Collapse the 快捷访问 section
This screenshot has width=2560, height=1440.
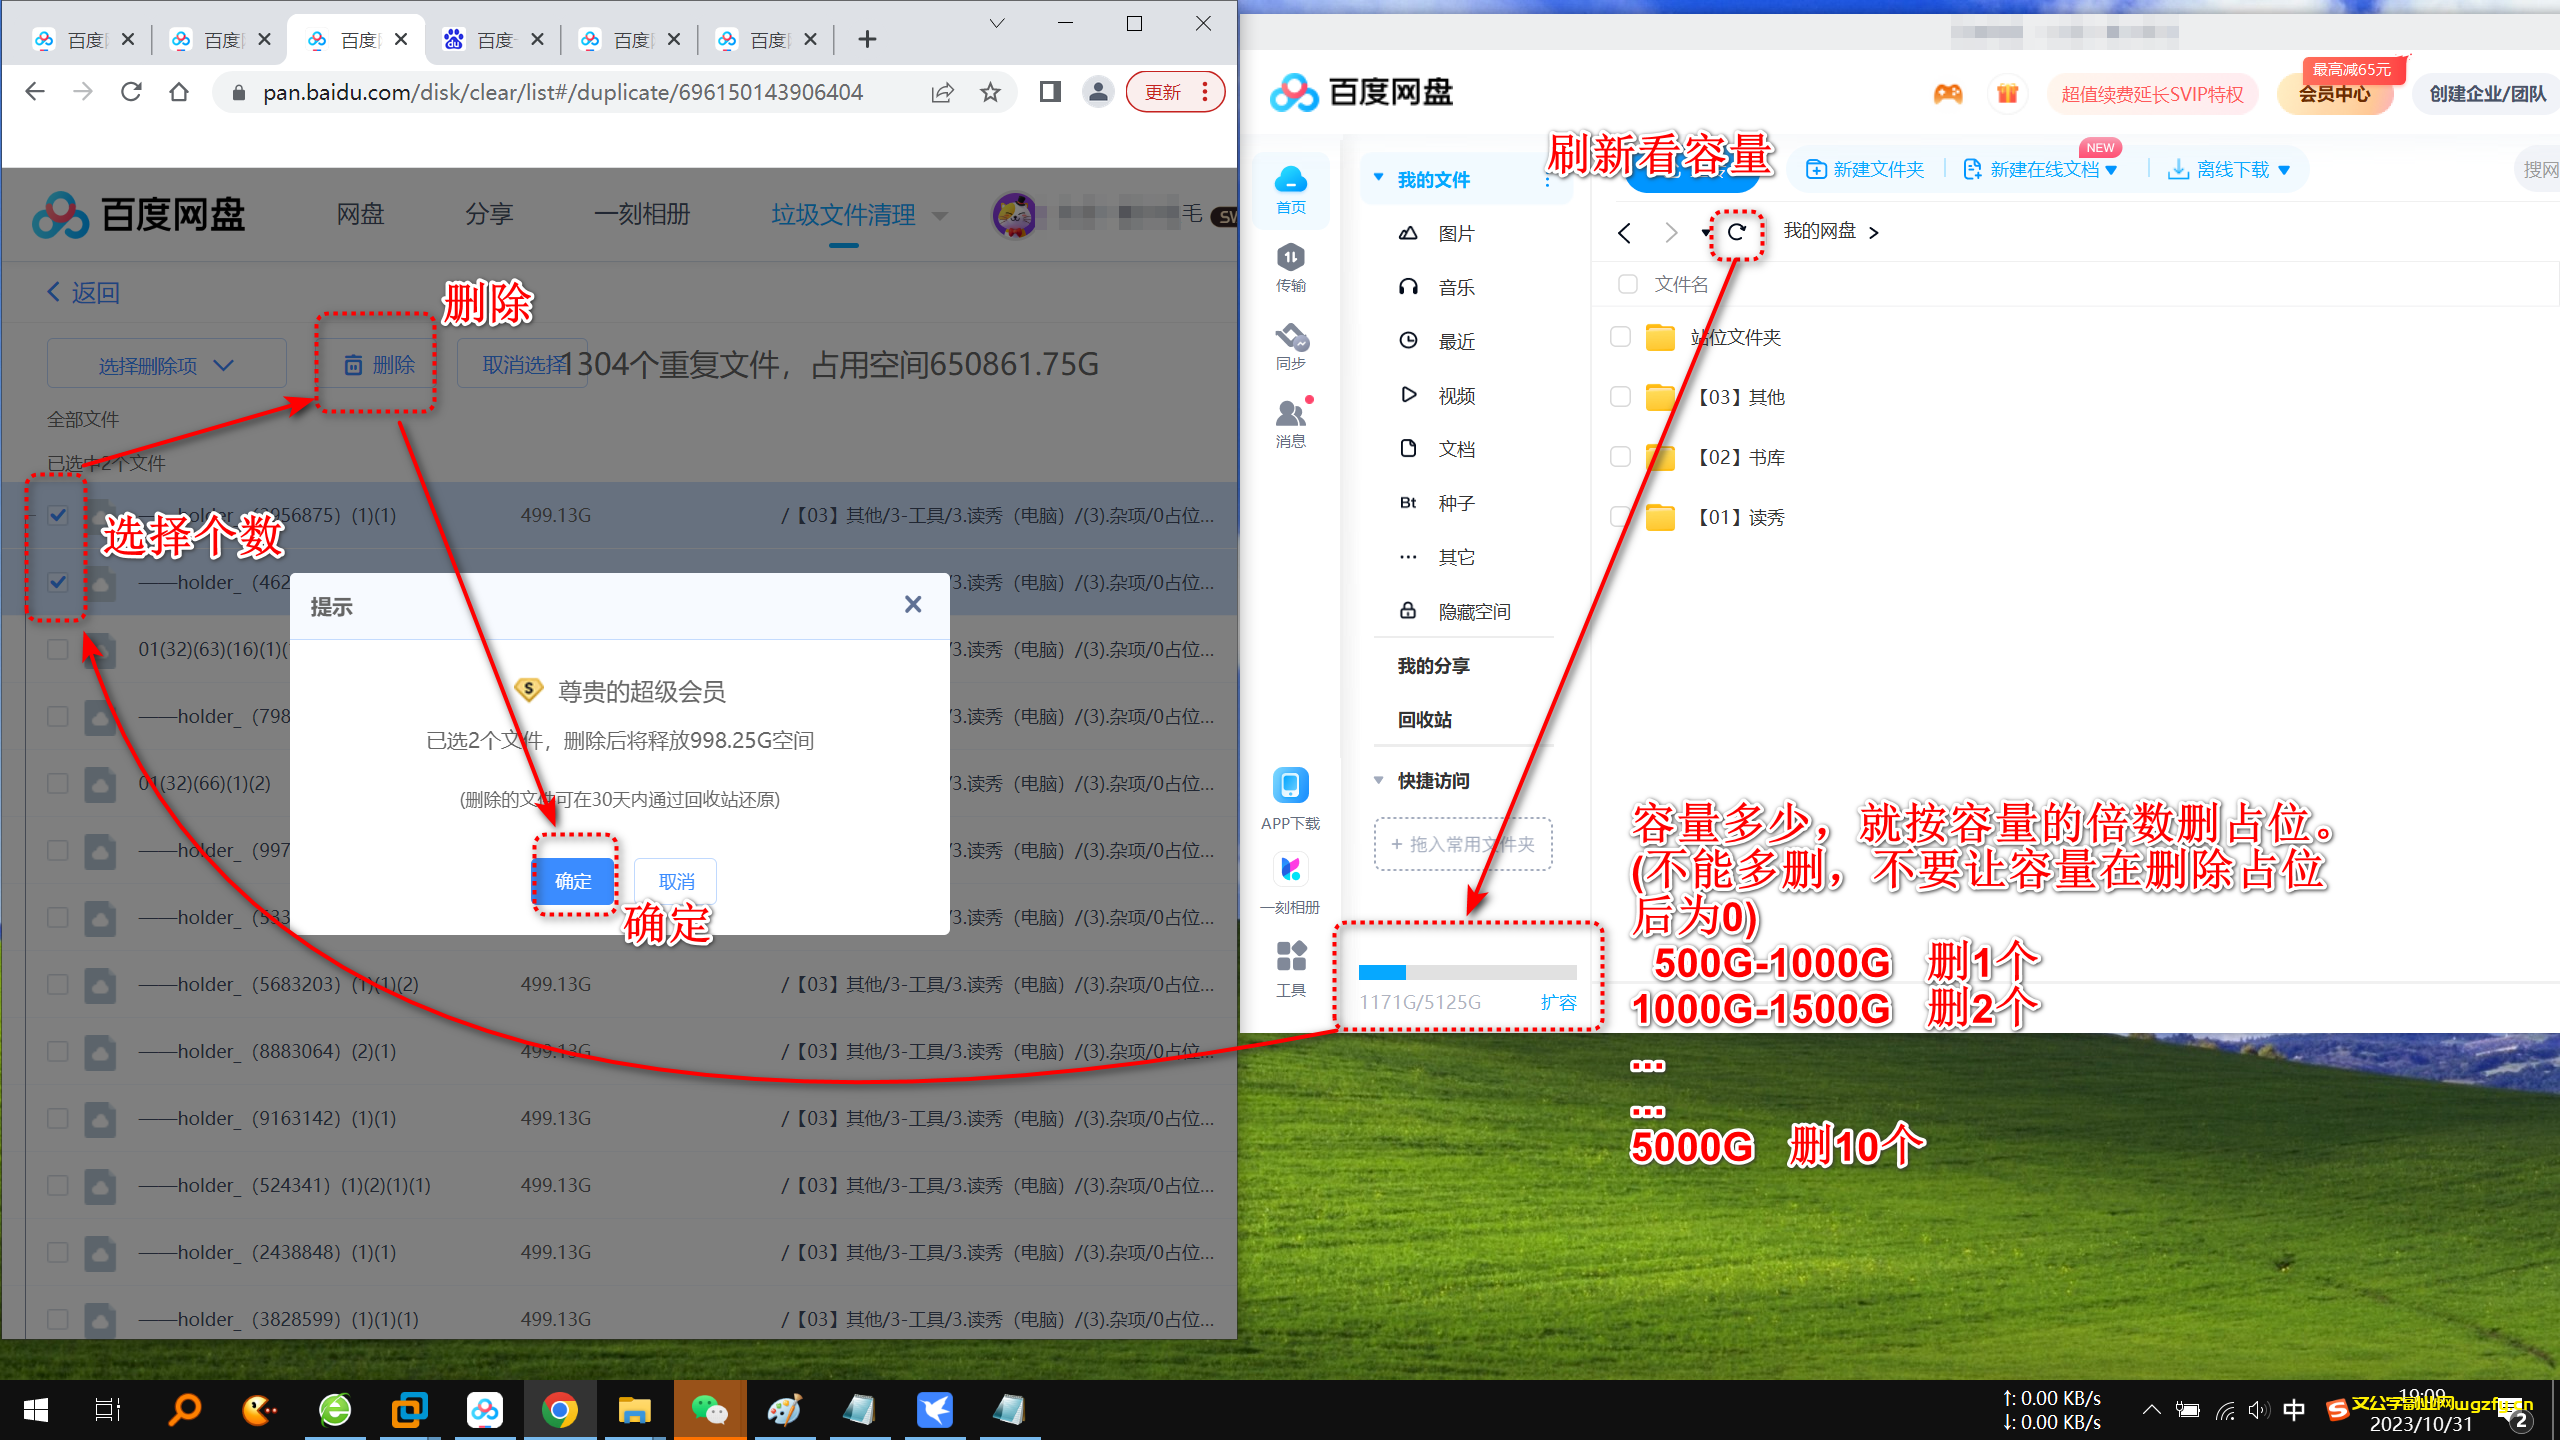coord(1379,780)
